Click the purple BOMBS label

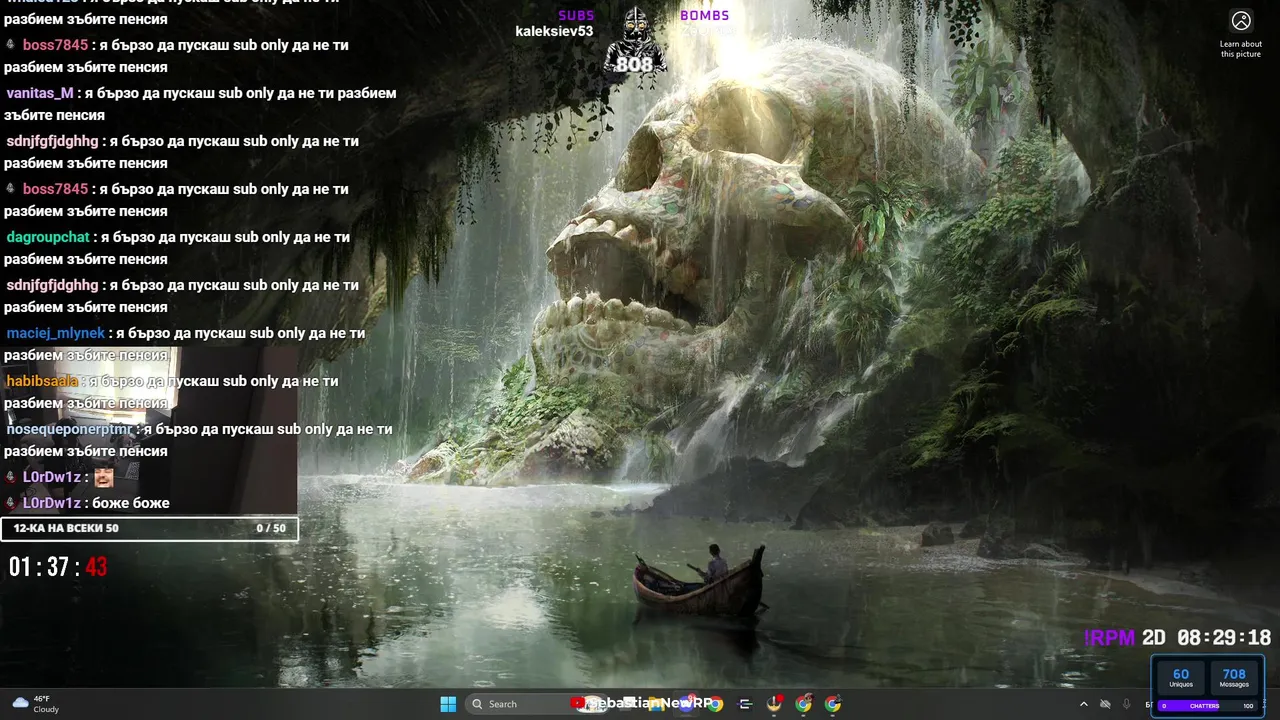point(705,15)
